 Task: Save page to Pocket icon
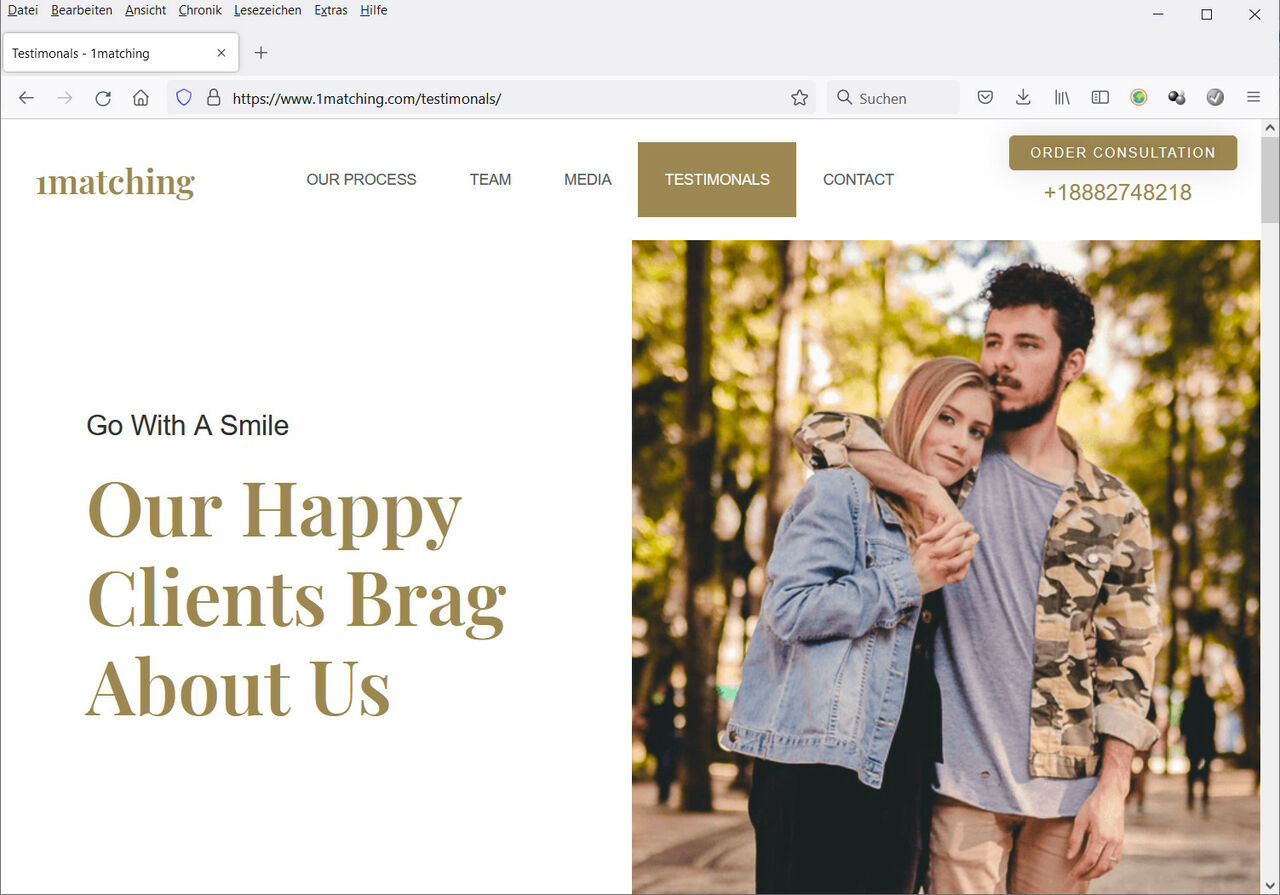coord(985,98)
